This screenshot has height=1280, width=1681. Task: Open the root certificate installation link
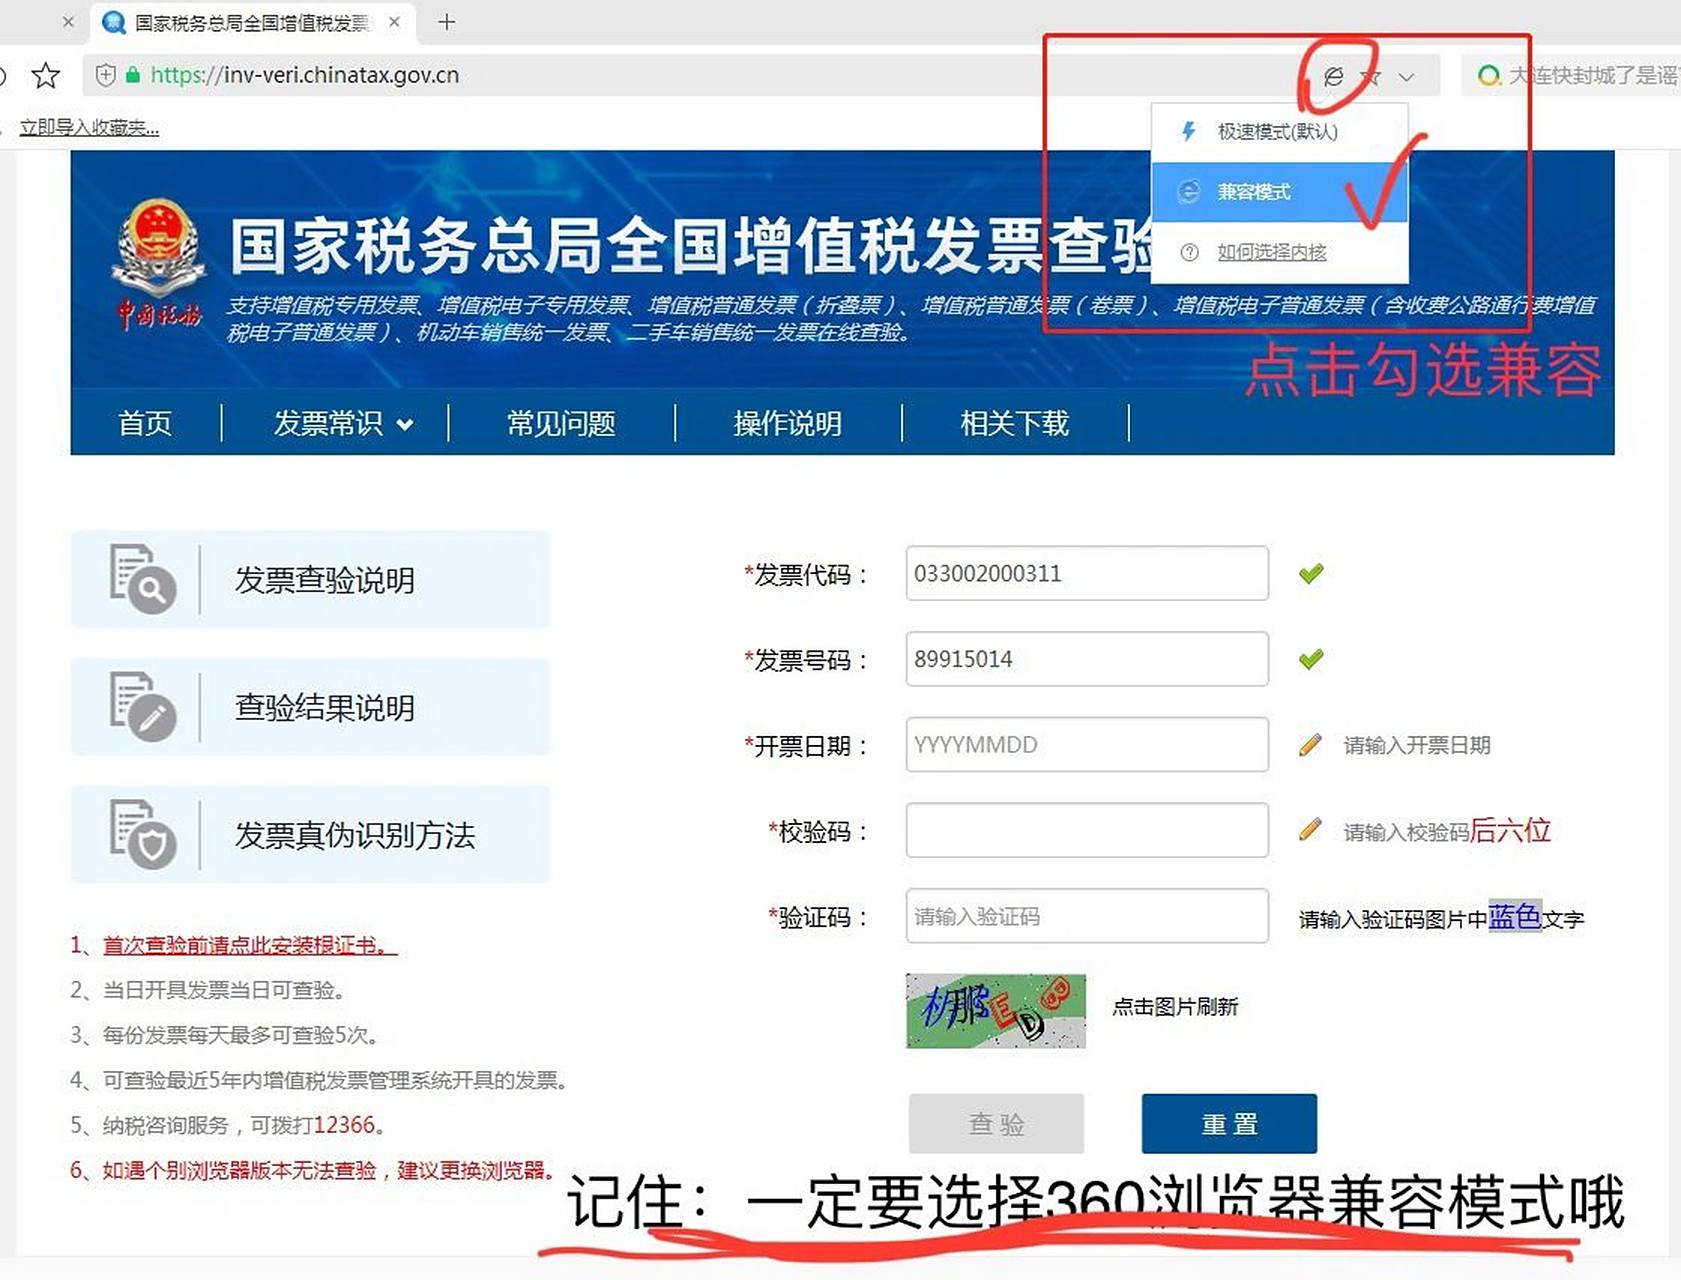point(248,945)
